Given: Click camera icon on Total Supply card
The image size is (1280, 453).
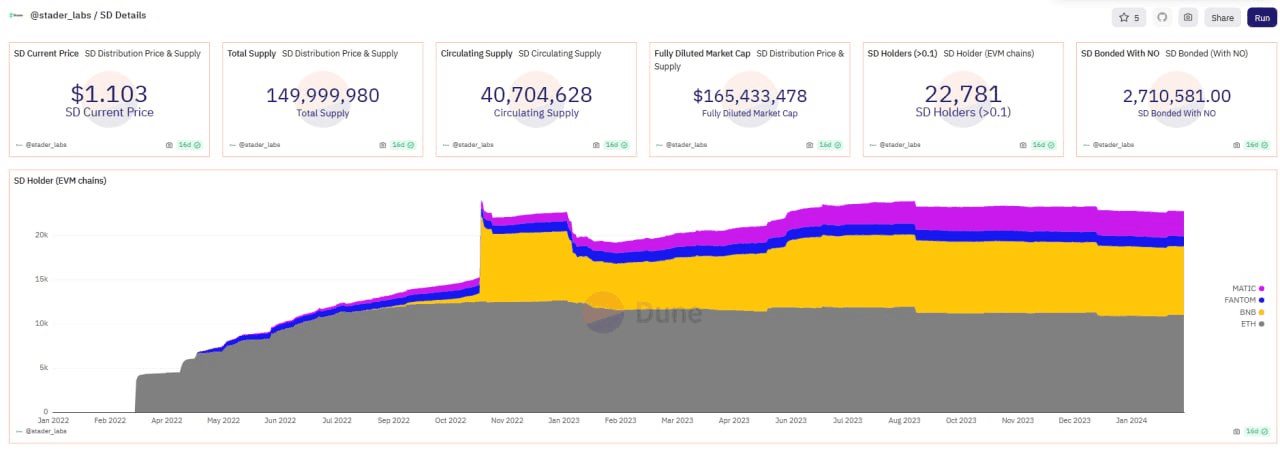Looking at the screenshot, I should point(383,145).
